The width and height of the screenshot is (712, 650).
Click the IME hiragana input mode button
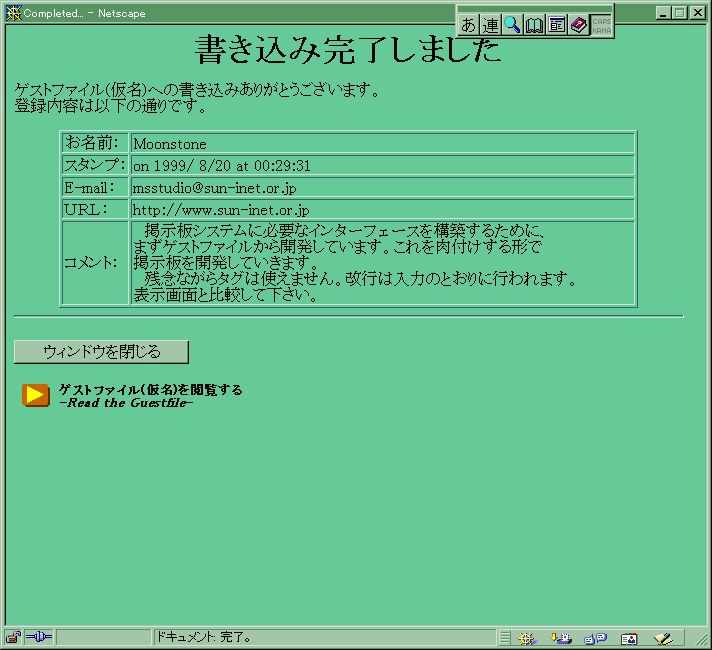tap(468, 25)
